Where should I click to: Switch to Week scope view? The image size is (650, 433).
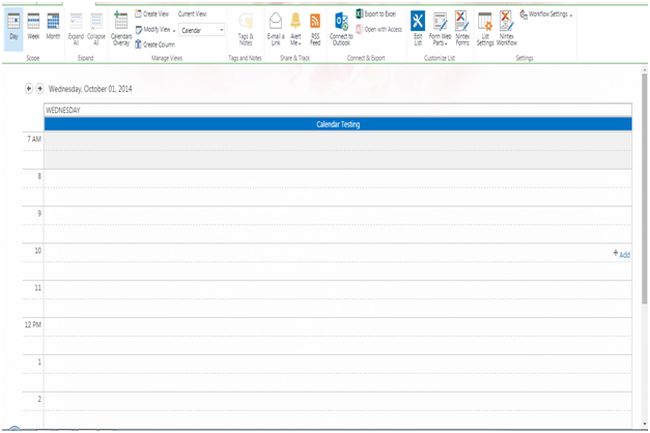point(34,27)
